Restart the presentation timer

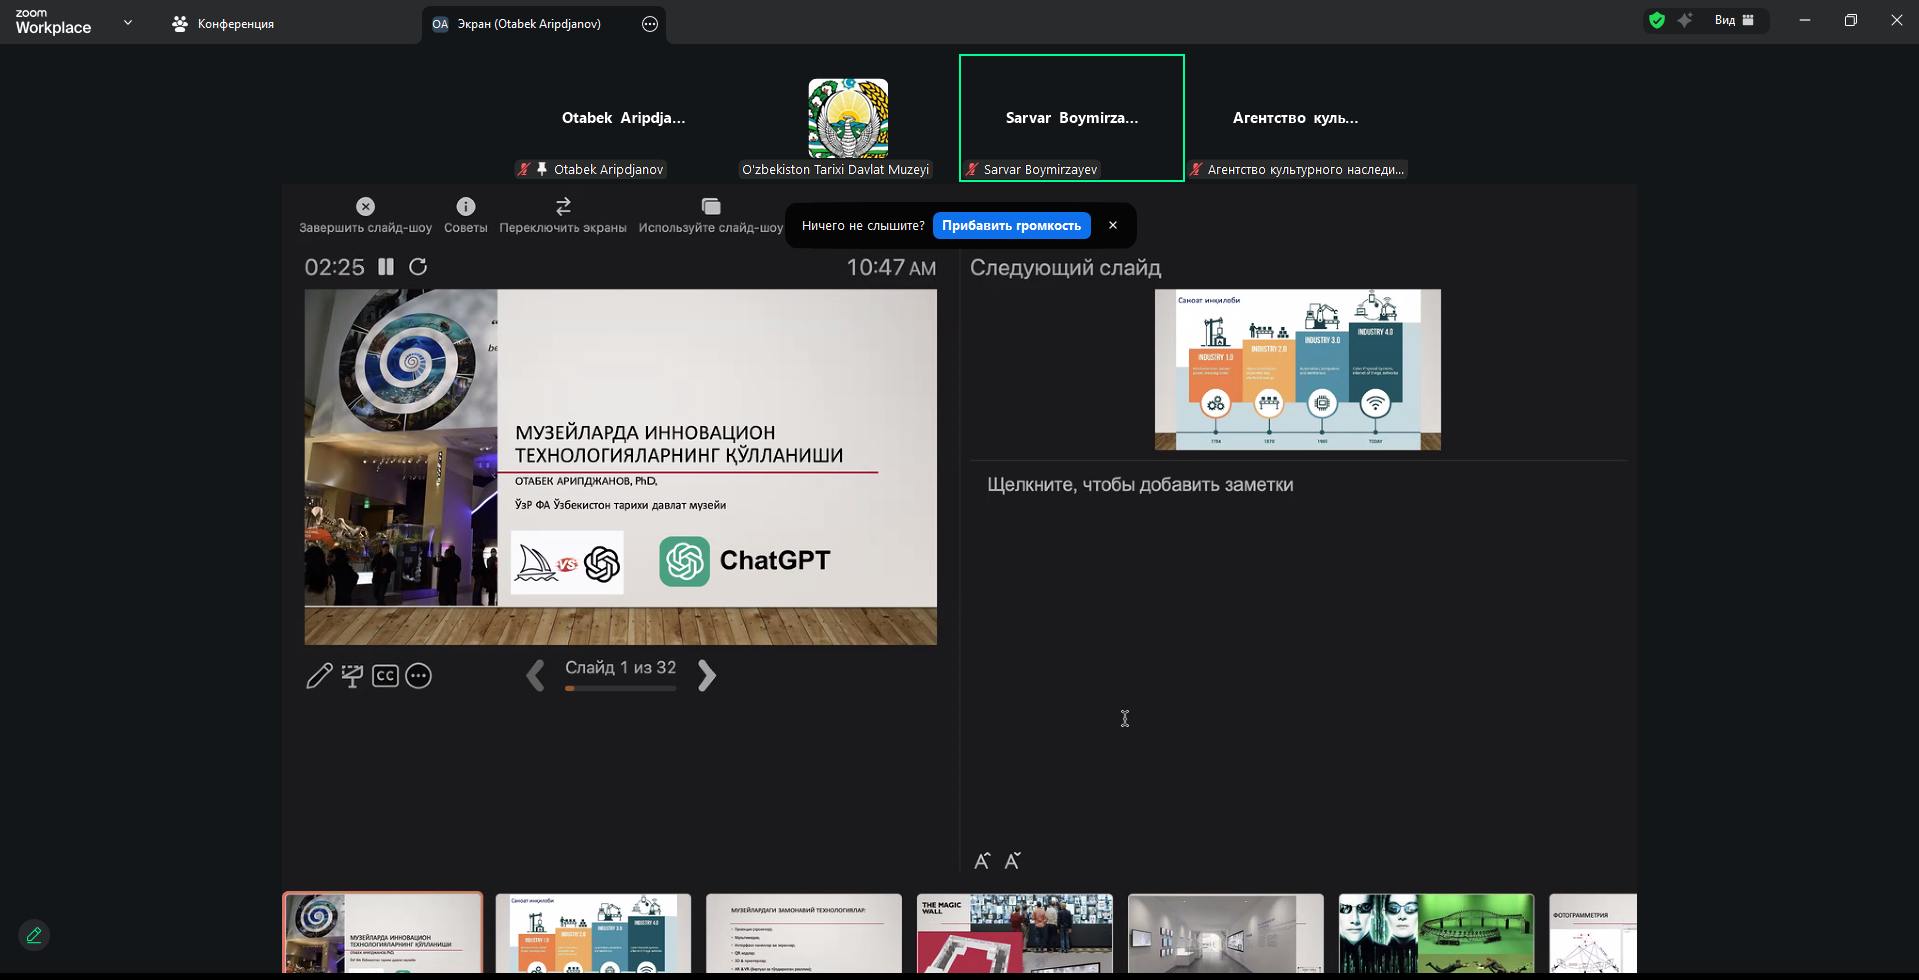[x=418, y=267]
